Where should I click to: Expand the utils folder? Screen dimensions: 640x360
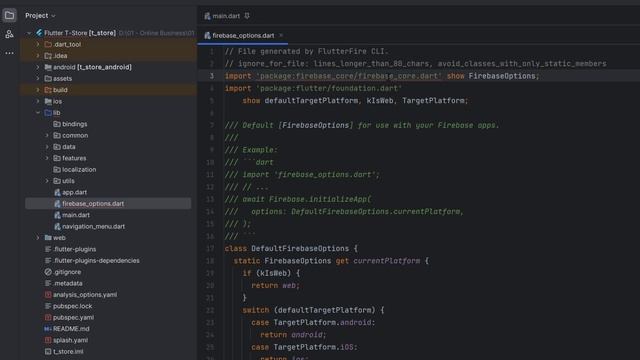click(47, 181)
